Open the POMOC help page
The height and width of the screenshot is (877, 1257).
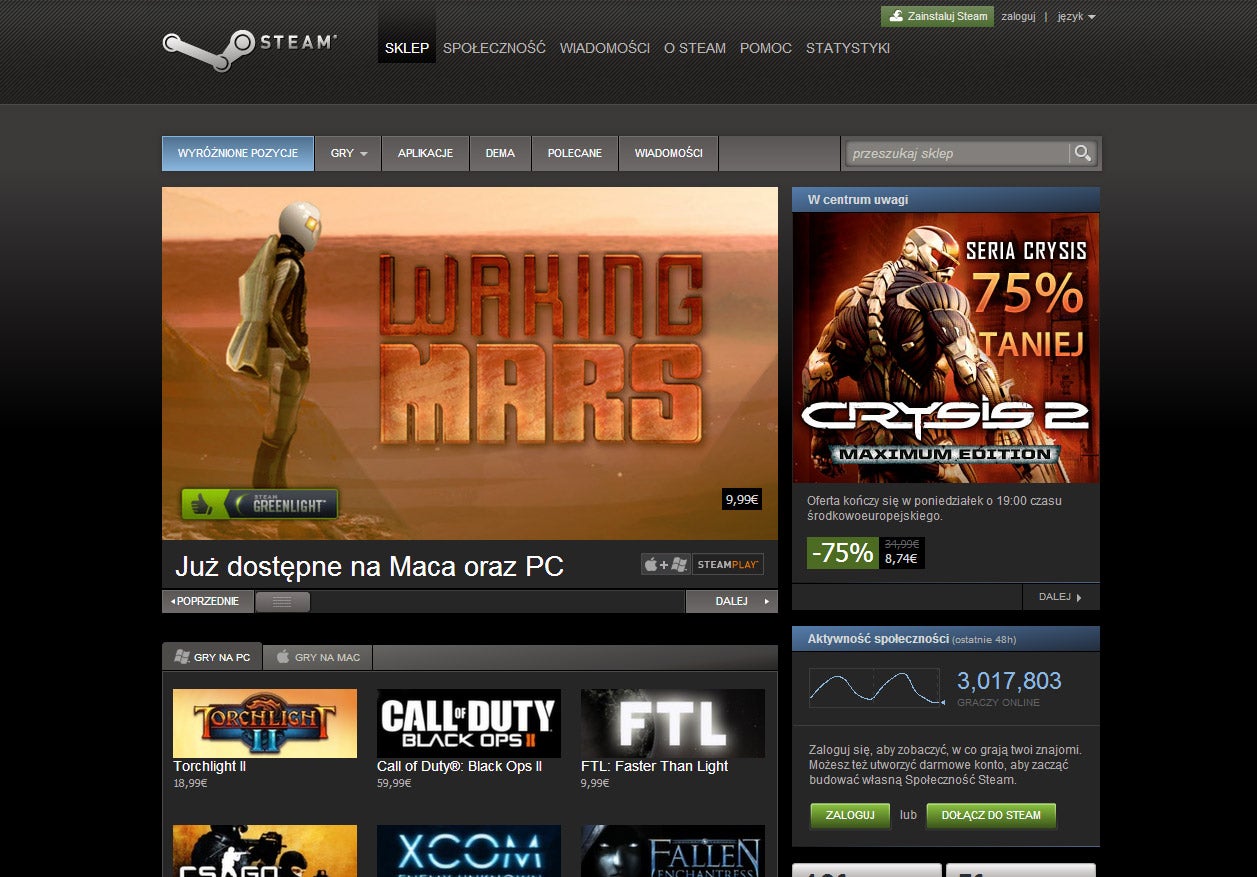(766, 48)
